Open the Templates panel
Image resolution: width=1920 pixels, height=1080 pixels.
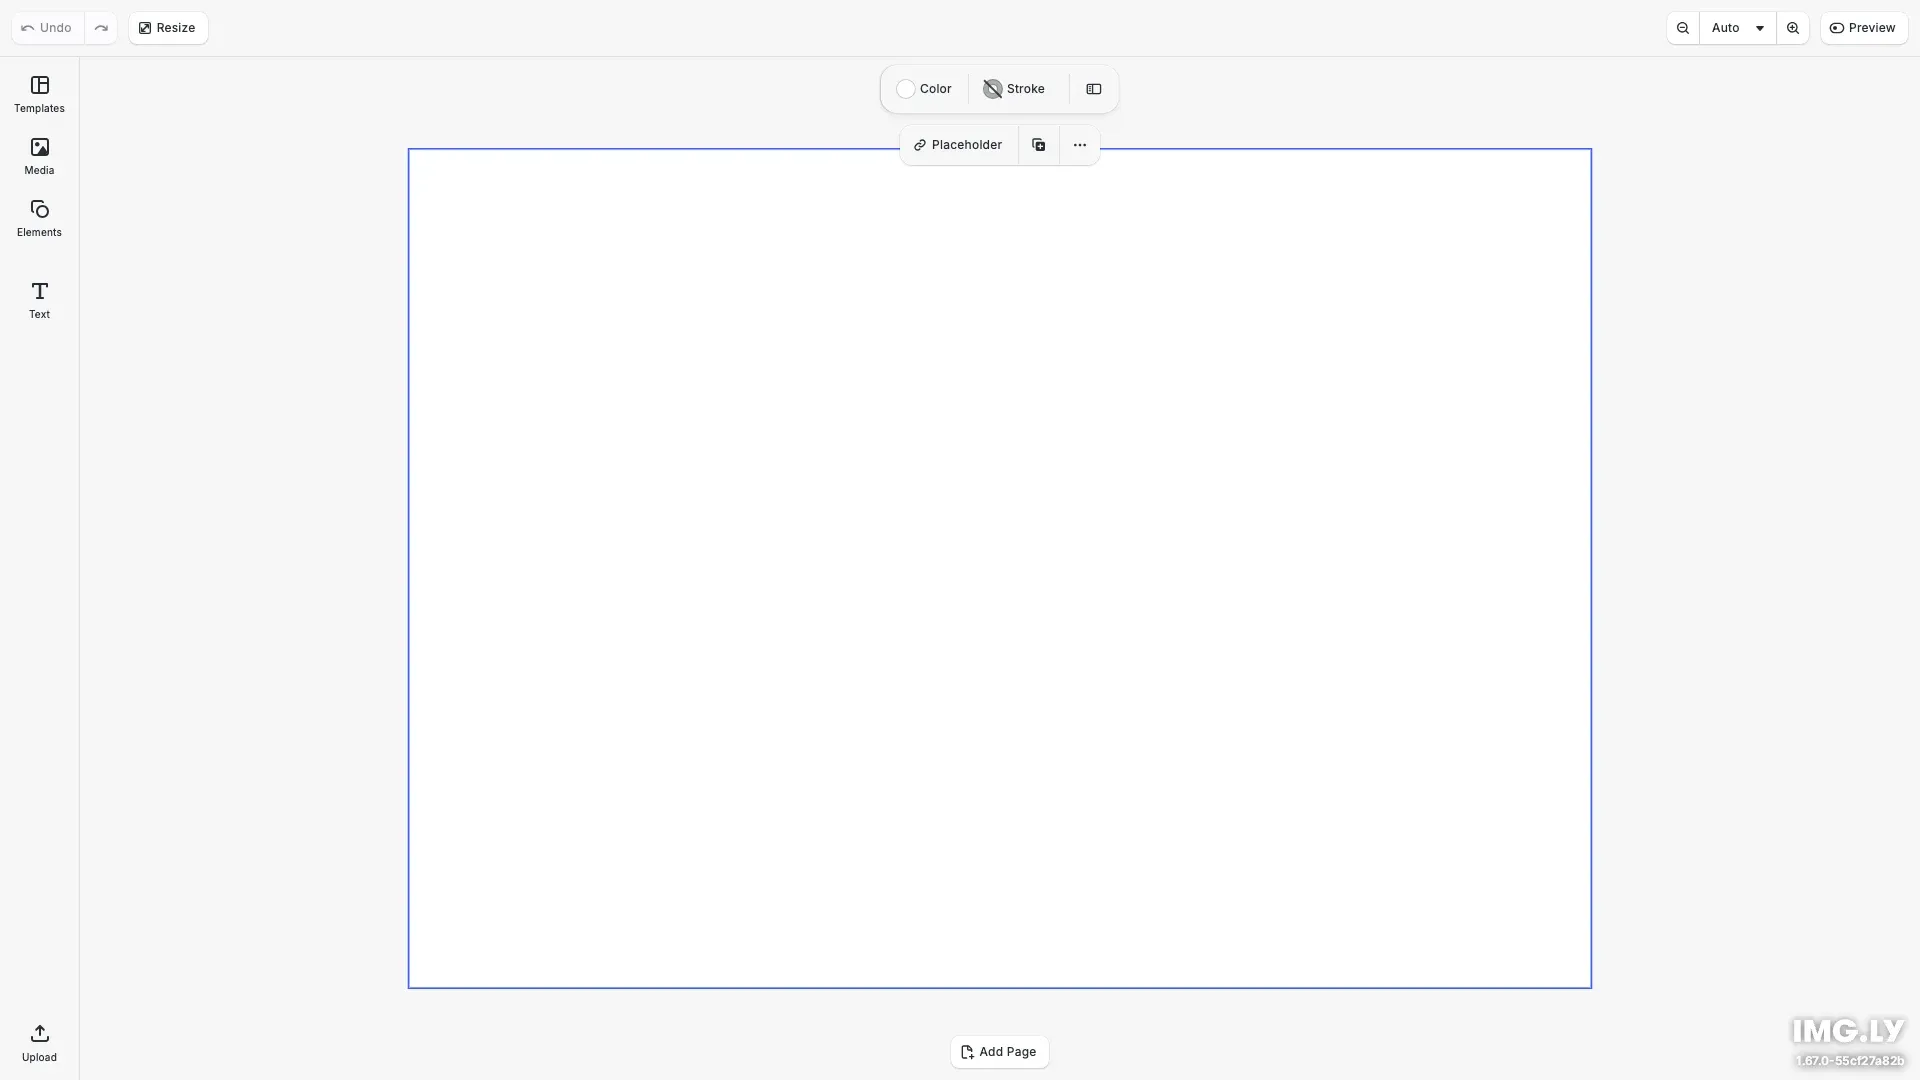click(x=38, y=94)
